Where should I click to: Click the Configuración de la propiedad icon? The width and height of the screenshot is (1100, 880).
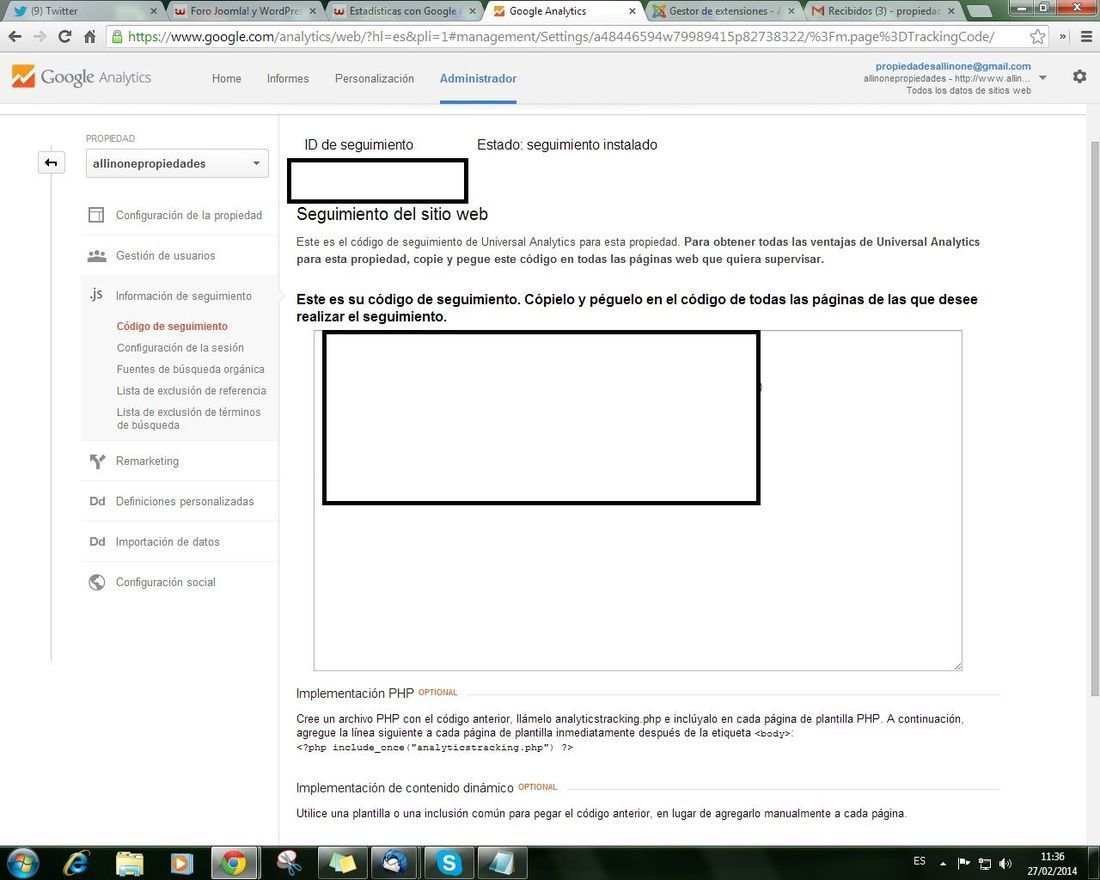coord(96,215)
